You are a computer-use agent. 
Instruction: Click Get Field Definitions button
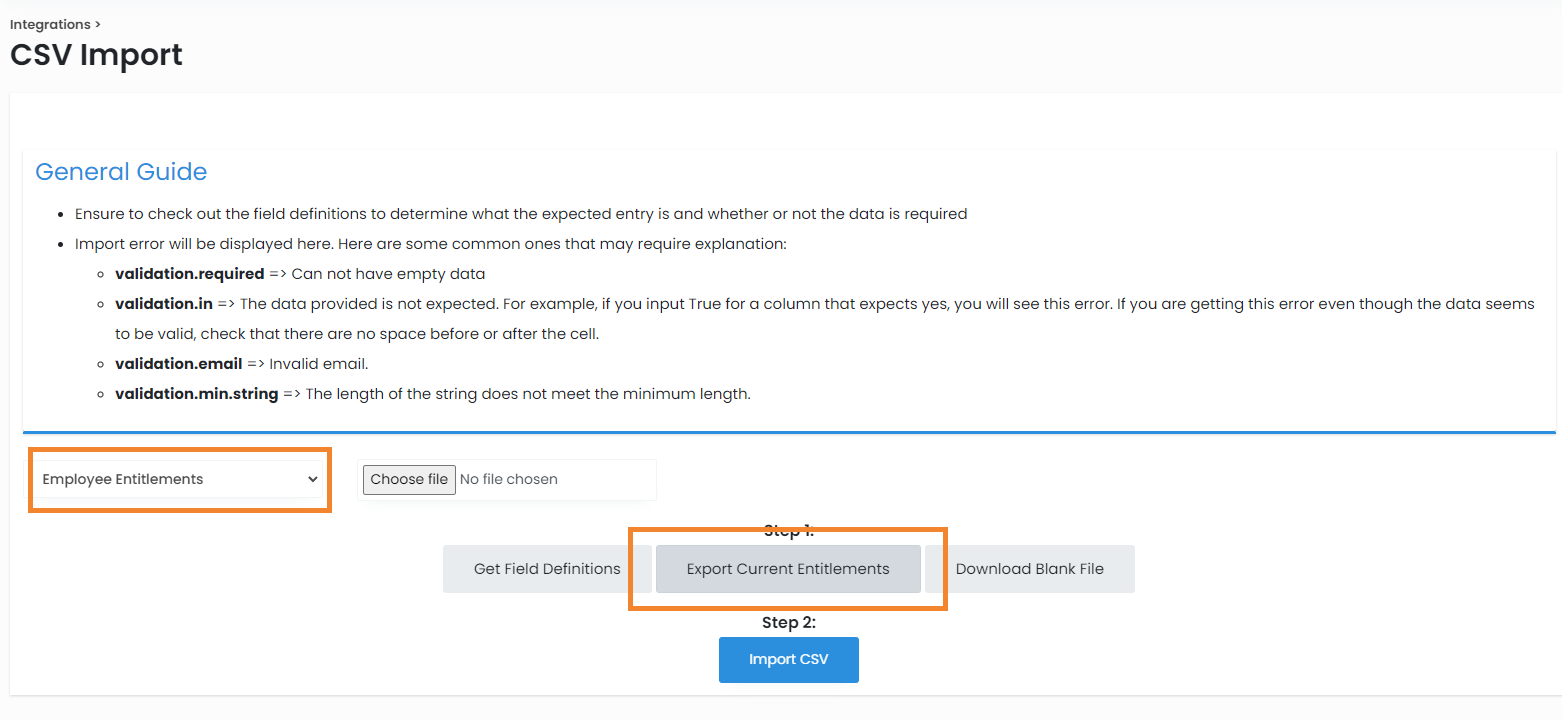pyautogui.click(x=547, y=569)
